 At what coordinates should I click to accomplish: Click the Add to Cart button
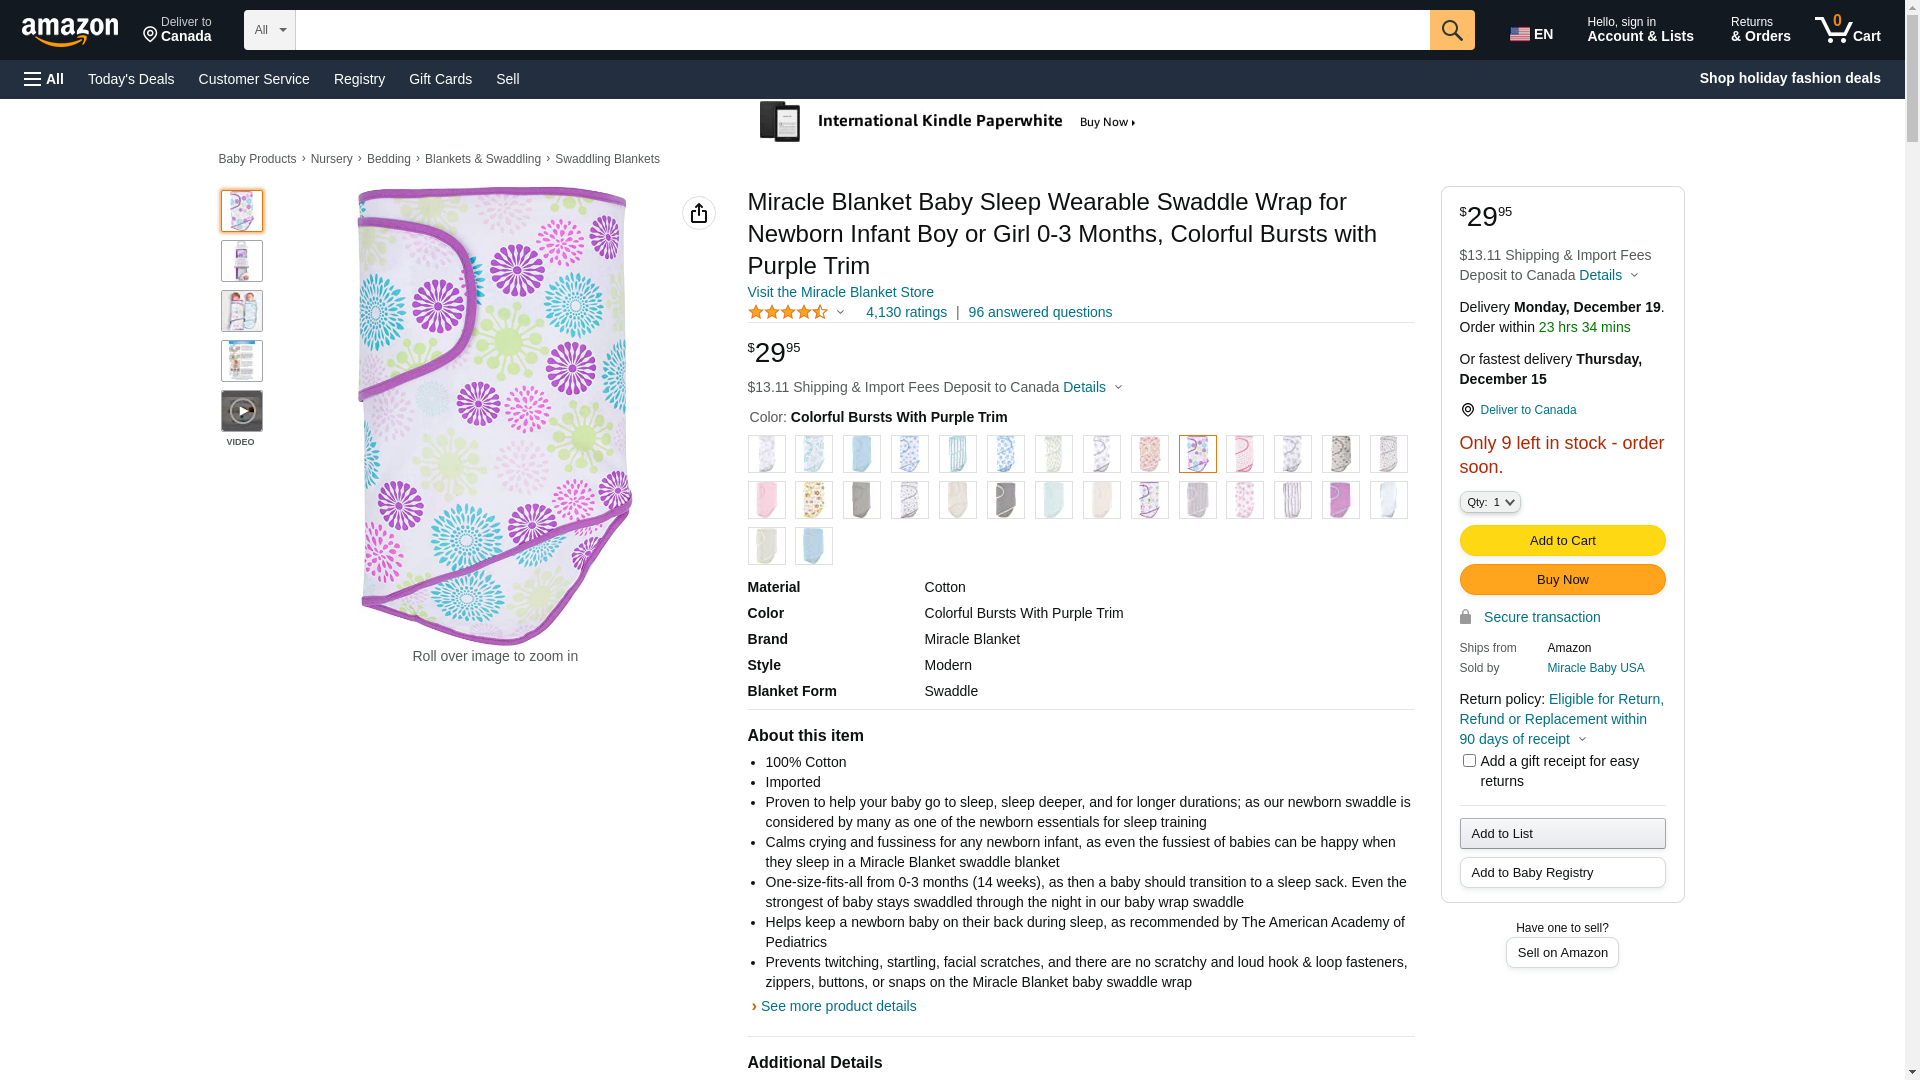pos(1562,541)
